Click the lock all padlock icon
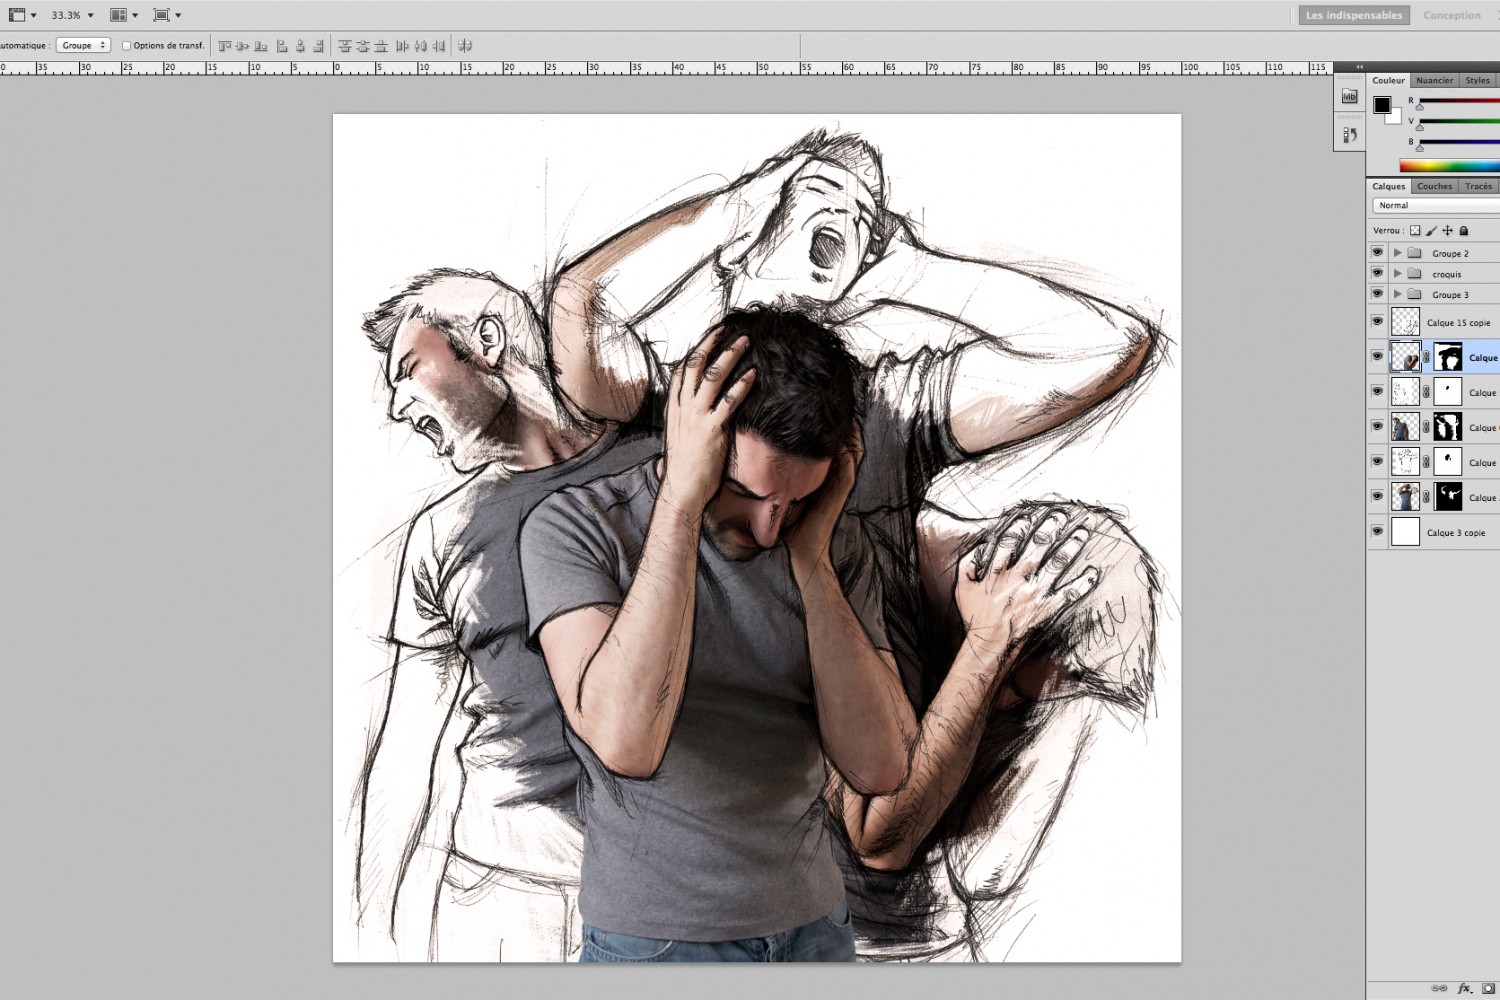Image resolution: width=1500 pixels, height=1000 pixels. pyautogui.click(x=1464, y=231)
